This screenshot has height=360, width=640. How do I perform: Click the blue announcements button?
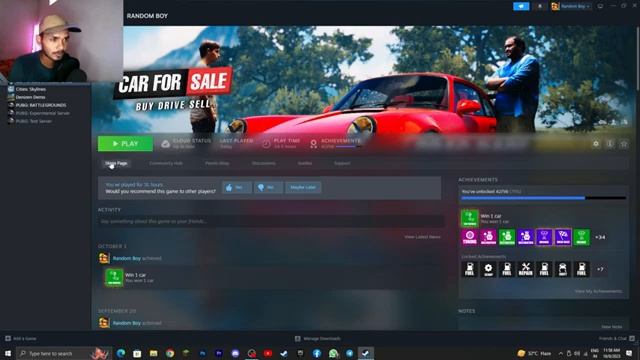point(521,6)
